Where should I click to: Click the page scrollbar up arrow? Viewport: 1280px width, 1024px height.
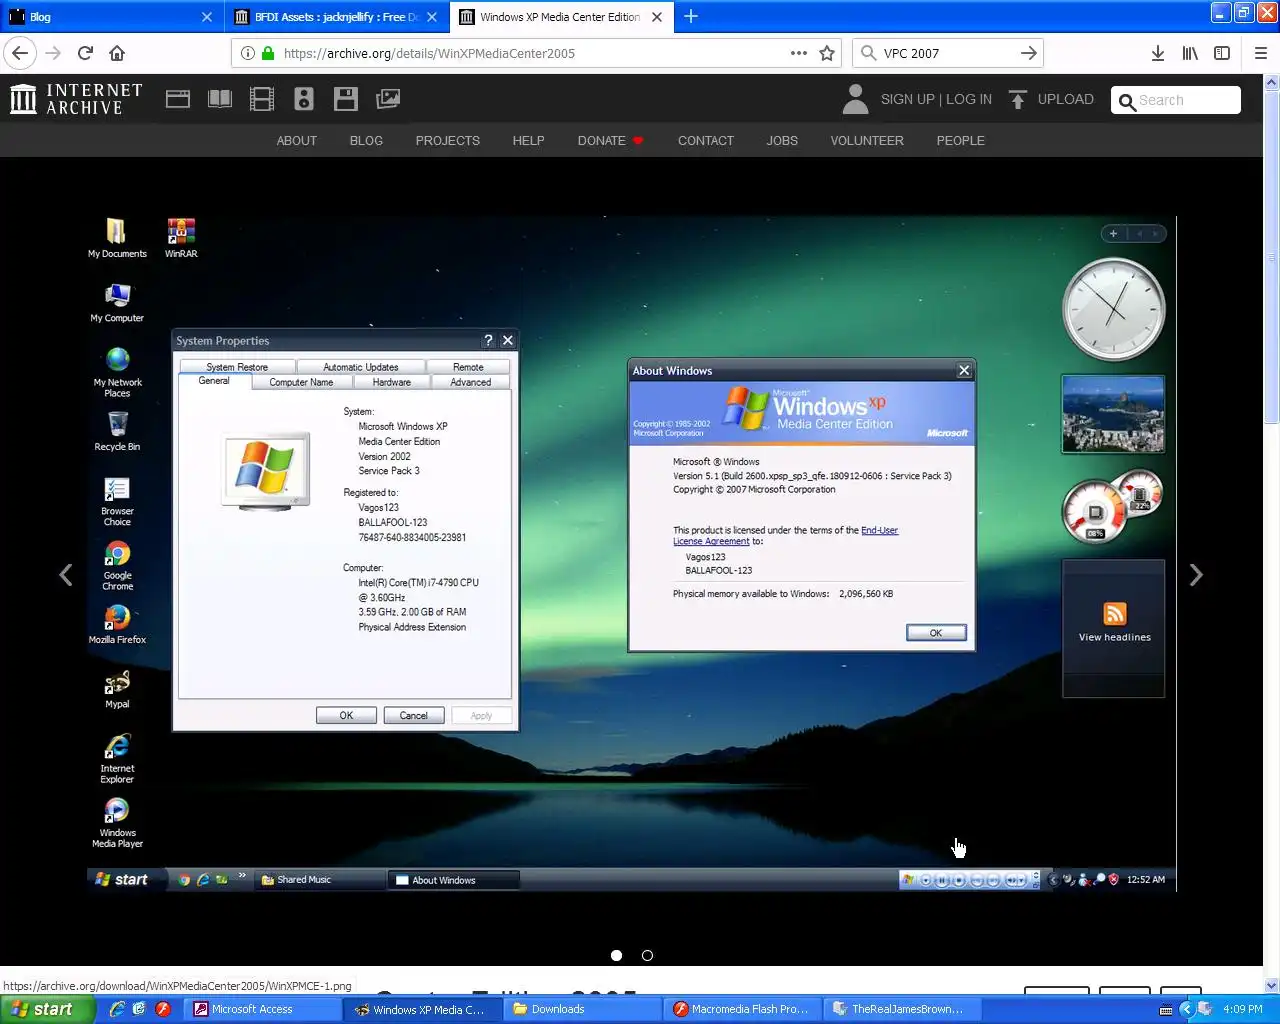click(x=1271, y=83)
